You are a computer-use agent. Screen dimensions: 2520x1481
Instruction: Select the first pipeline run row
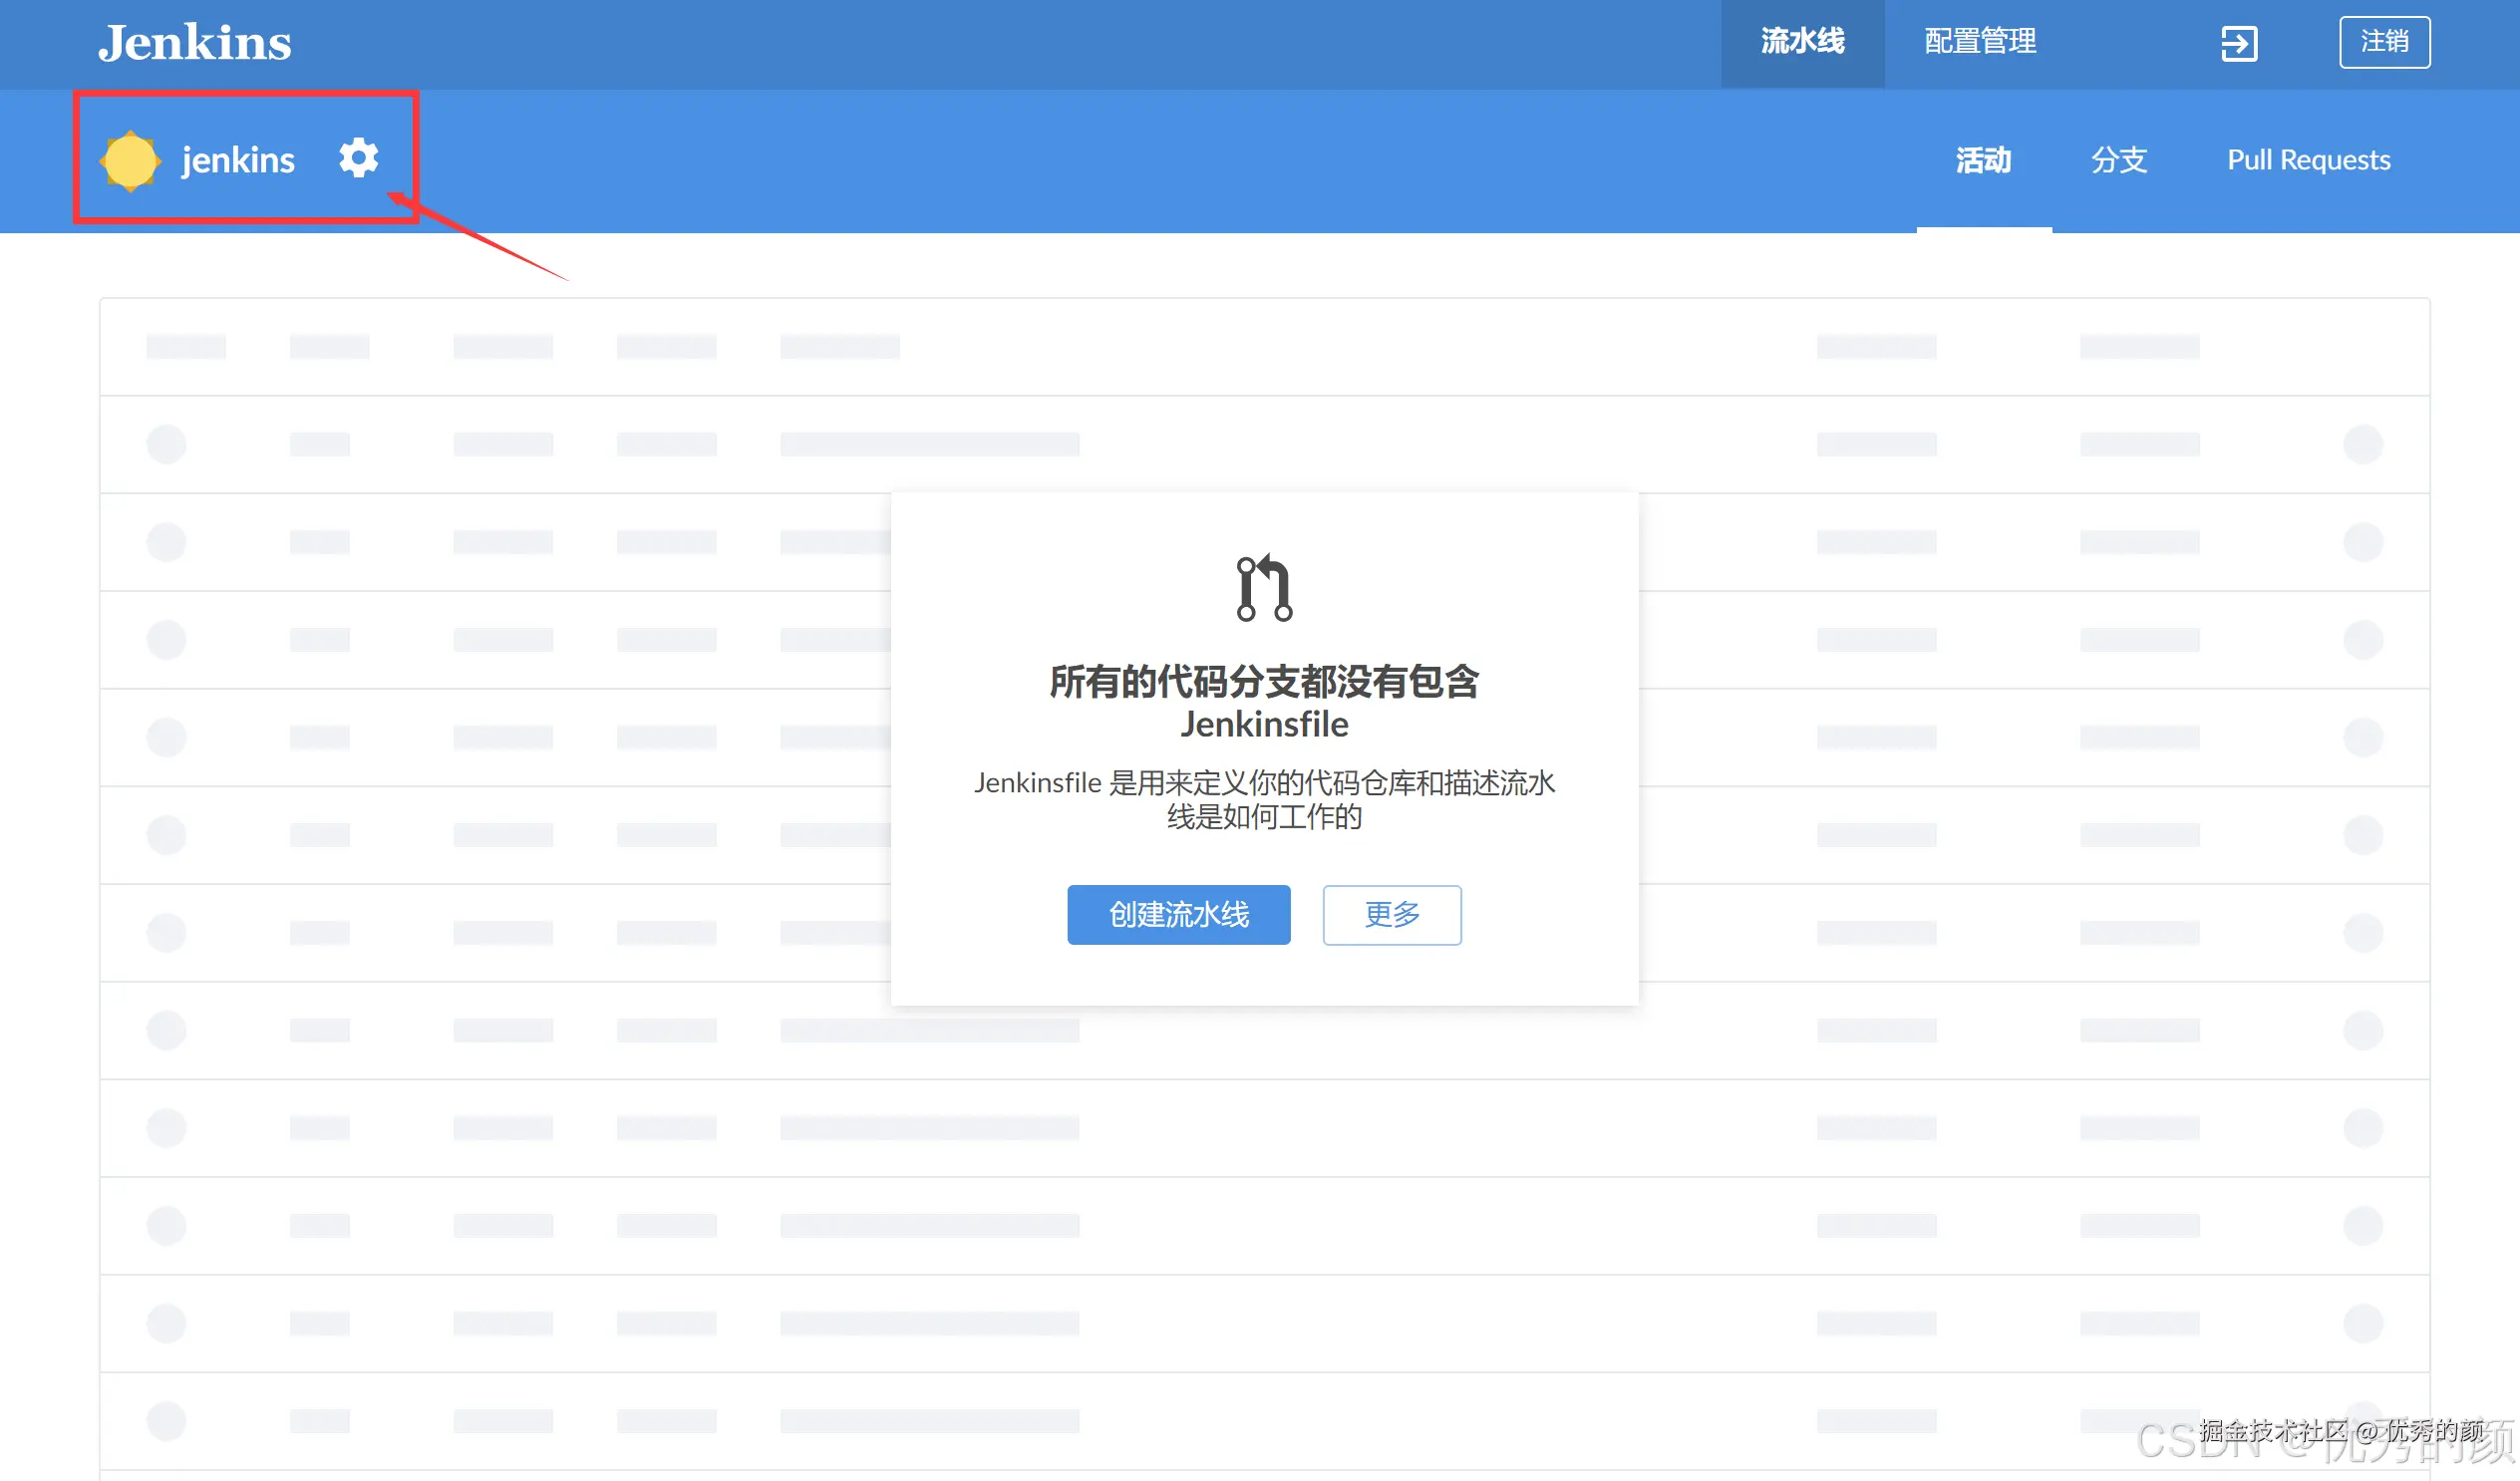point(700,443)
